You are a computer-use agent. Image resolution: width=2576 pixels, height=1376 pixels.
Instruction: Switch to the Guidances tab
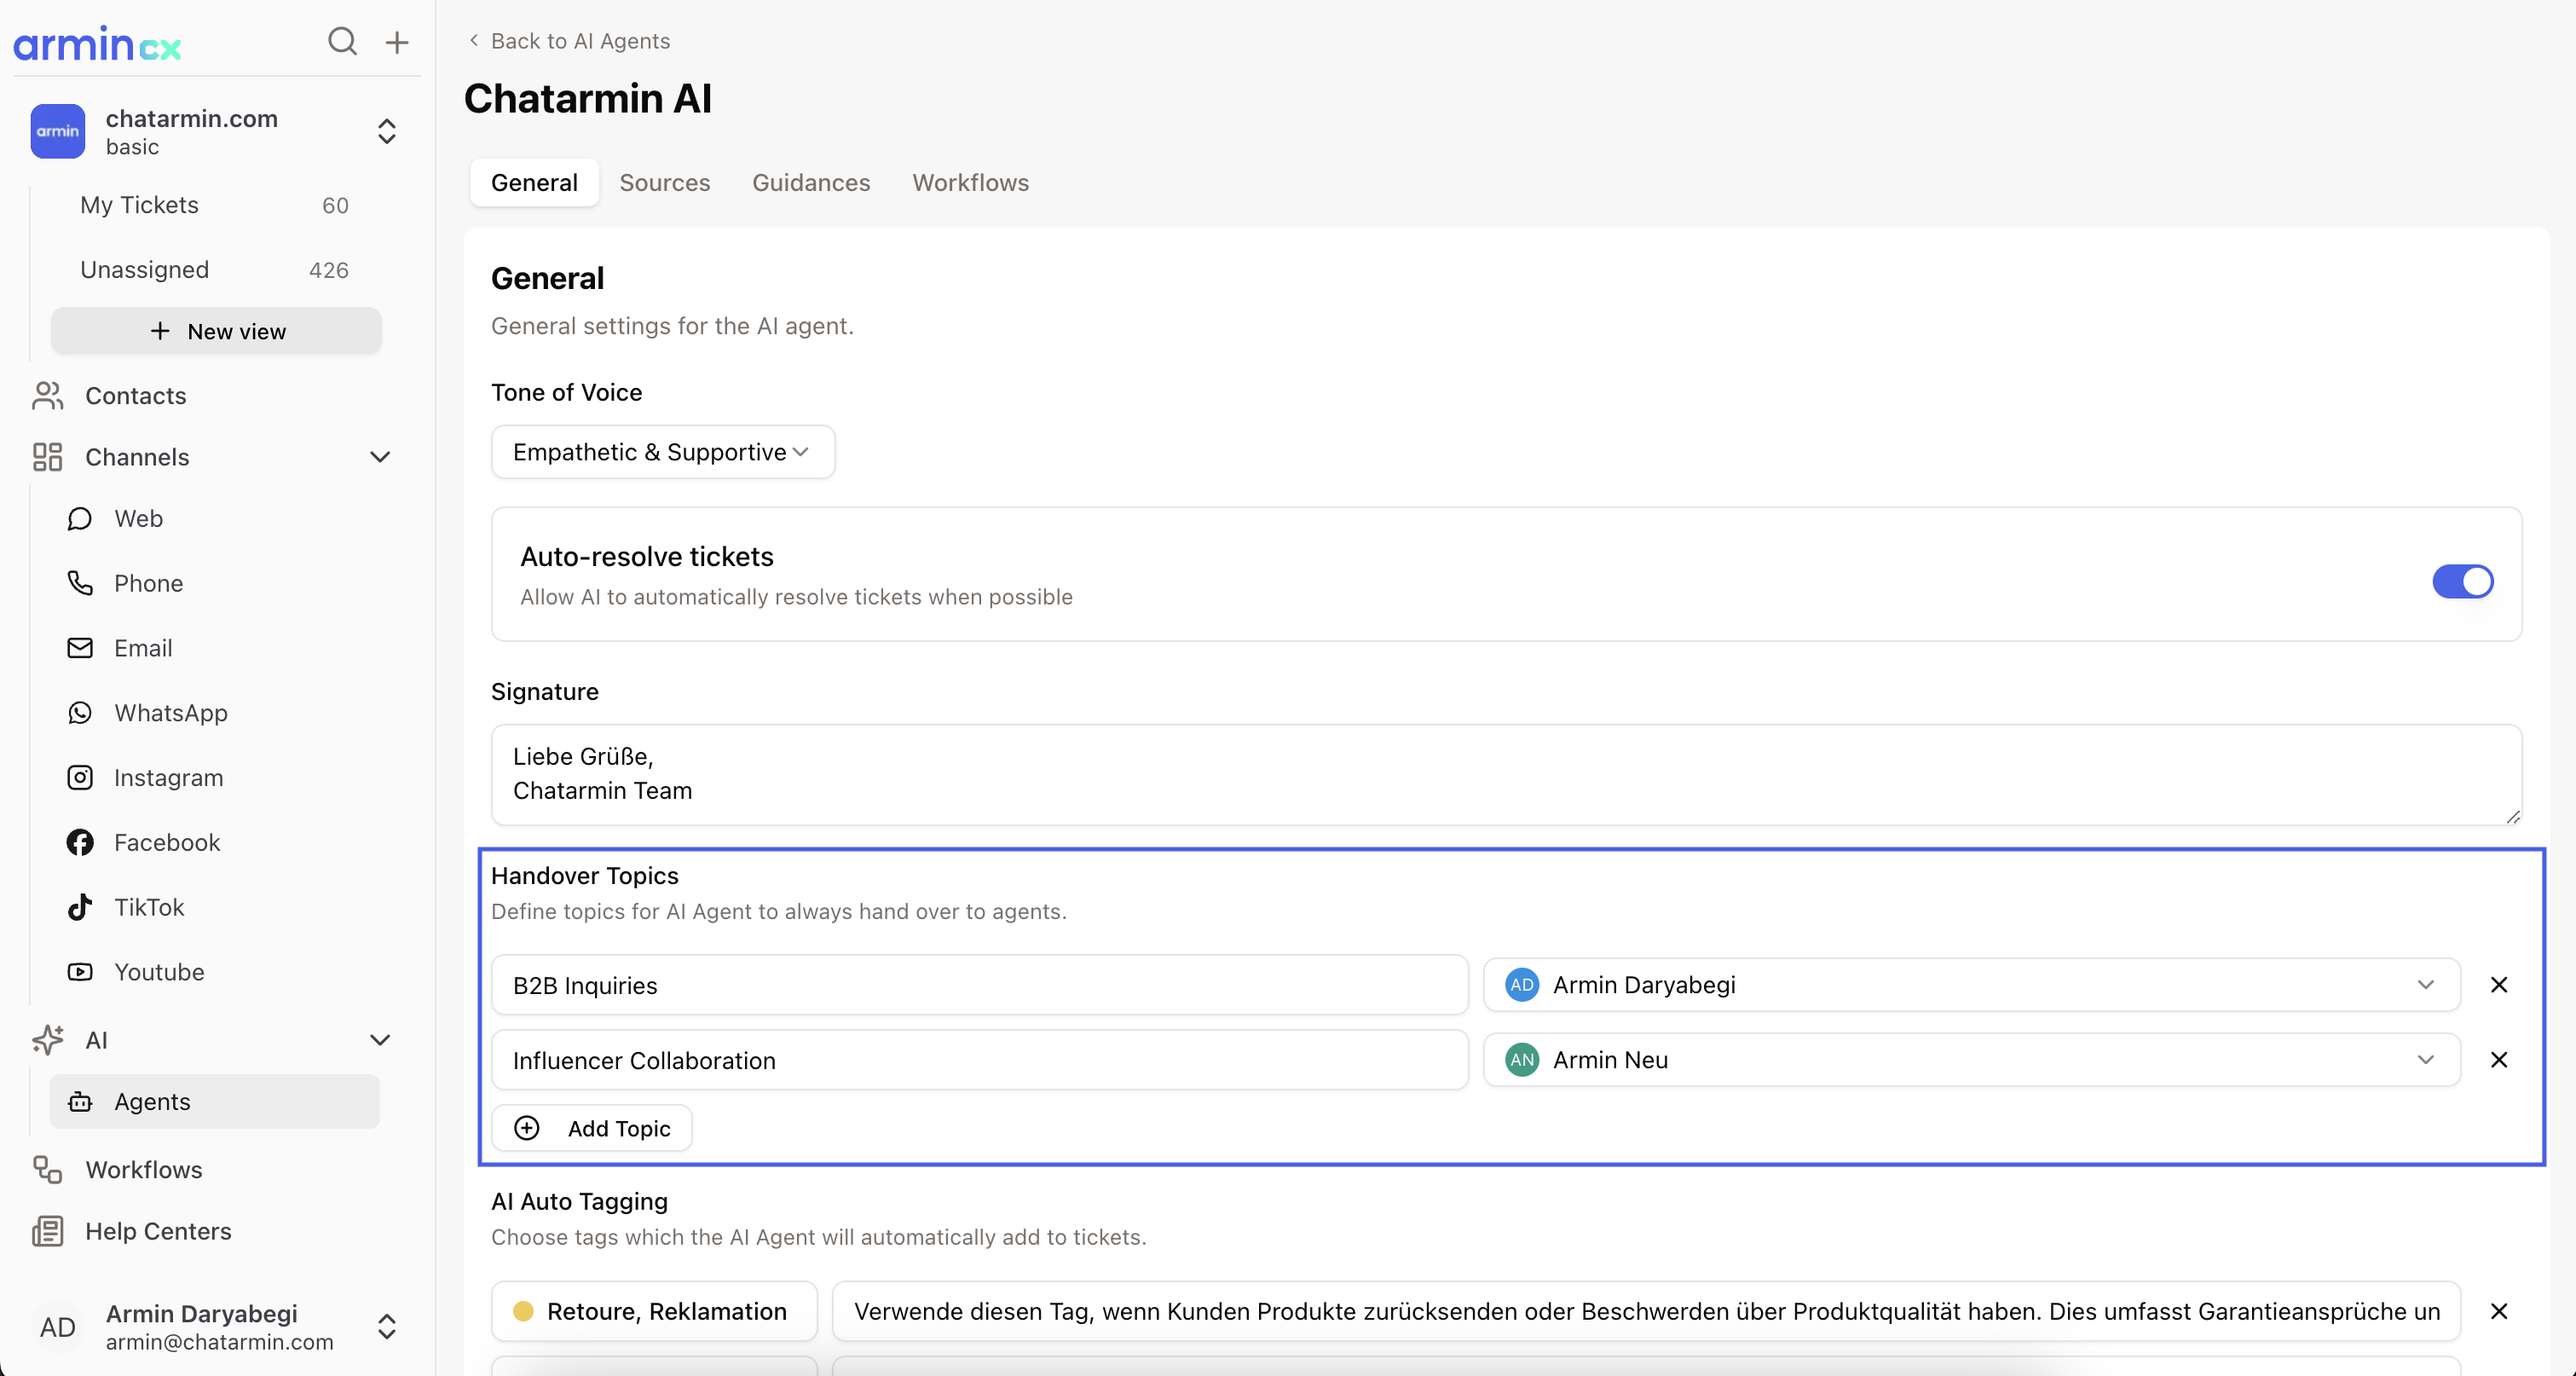click(810, 183)
